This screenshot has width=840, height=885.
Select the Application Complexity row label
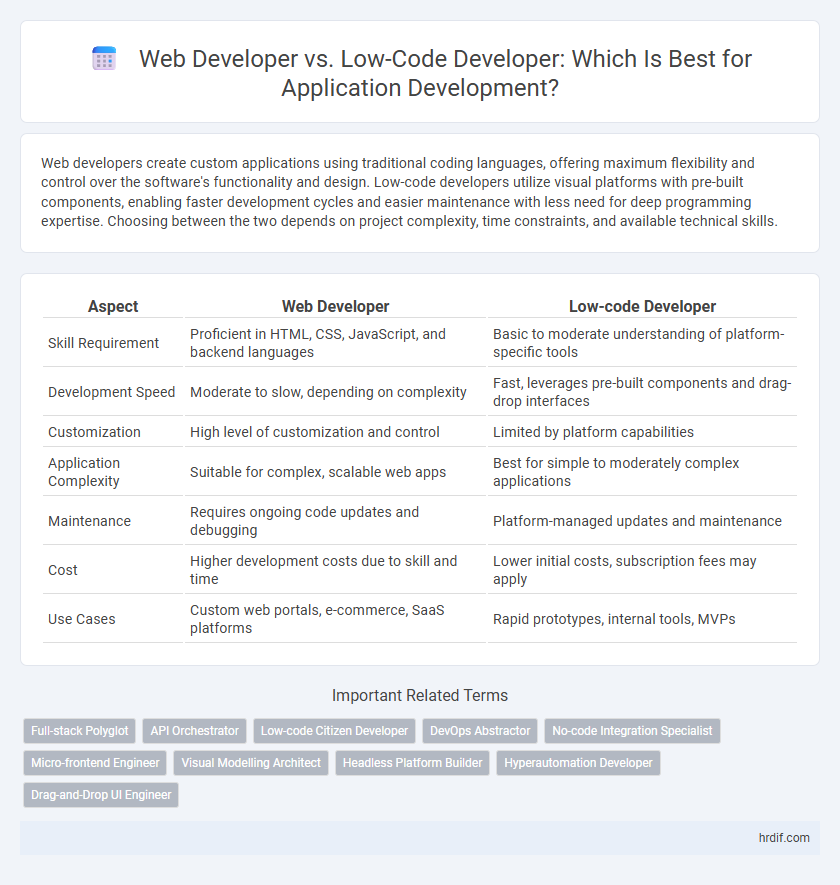pos(84,472)
